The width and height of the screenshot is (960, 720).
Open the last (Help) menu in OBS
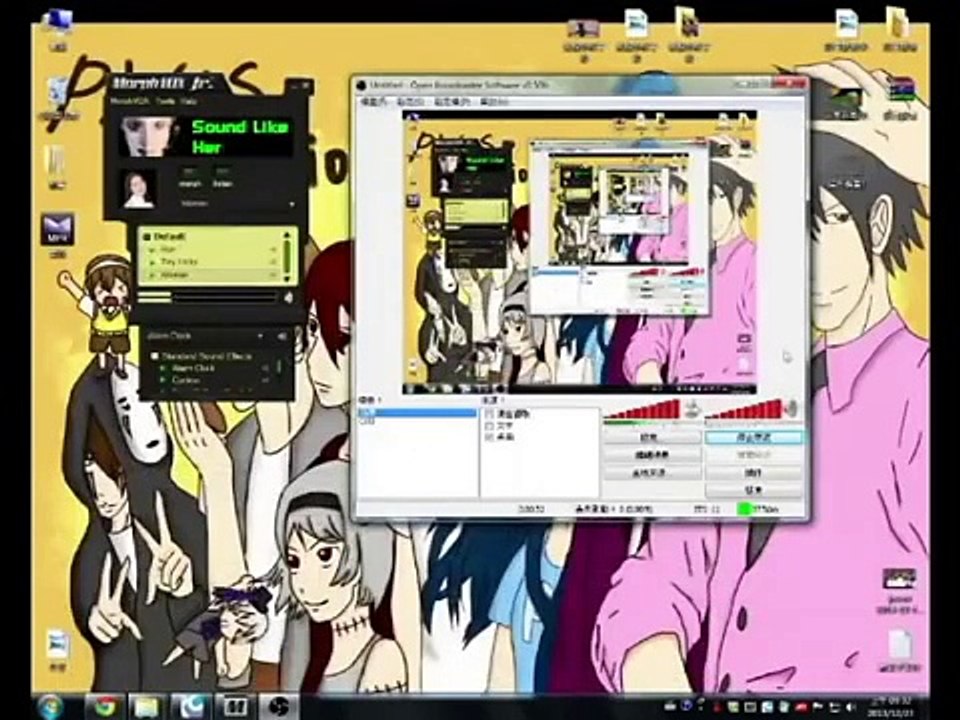[494, 102]
